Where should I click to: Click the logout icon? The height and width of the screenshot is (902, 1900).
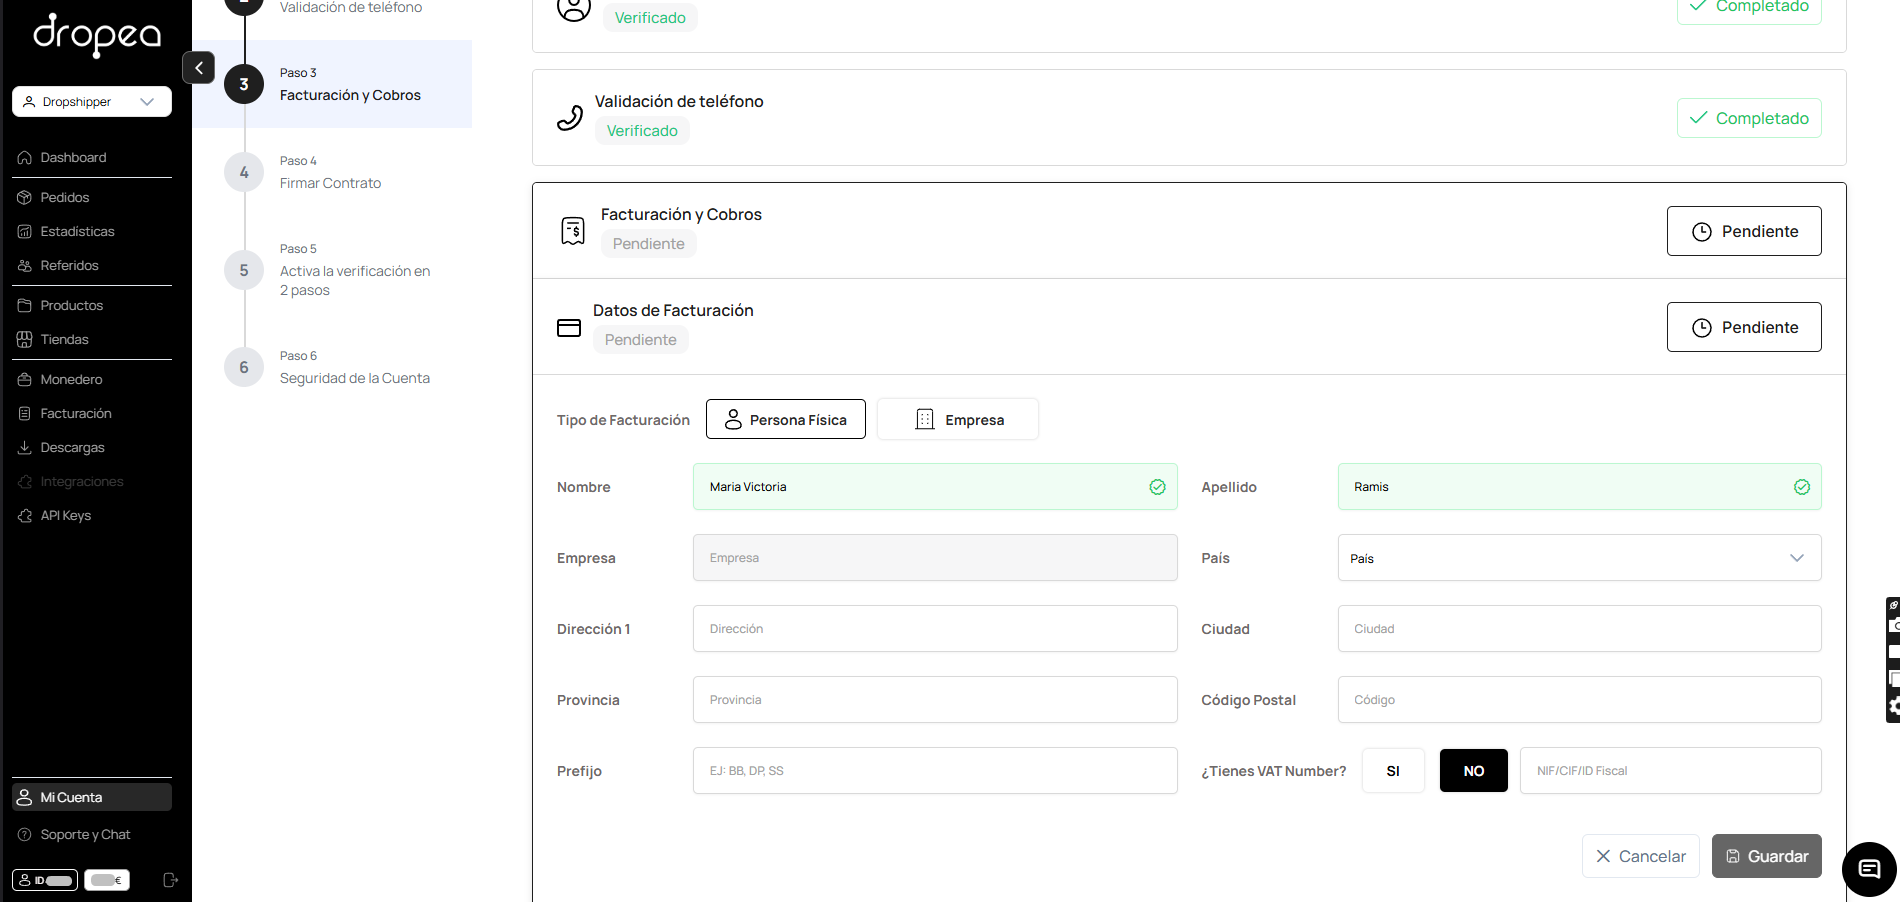(171, 881)
